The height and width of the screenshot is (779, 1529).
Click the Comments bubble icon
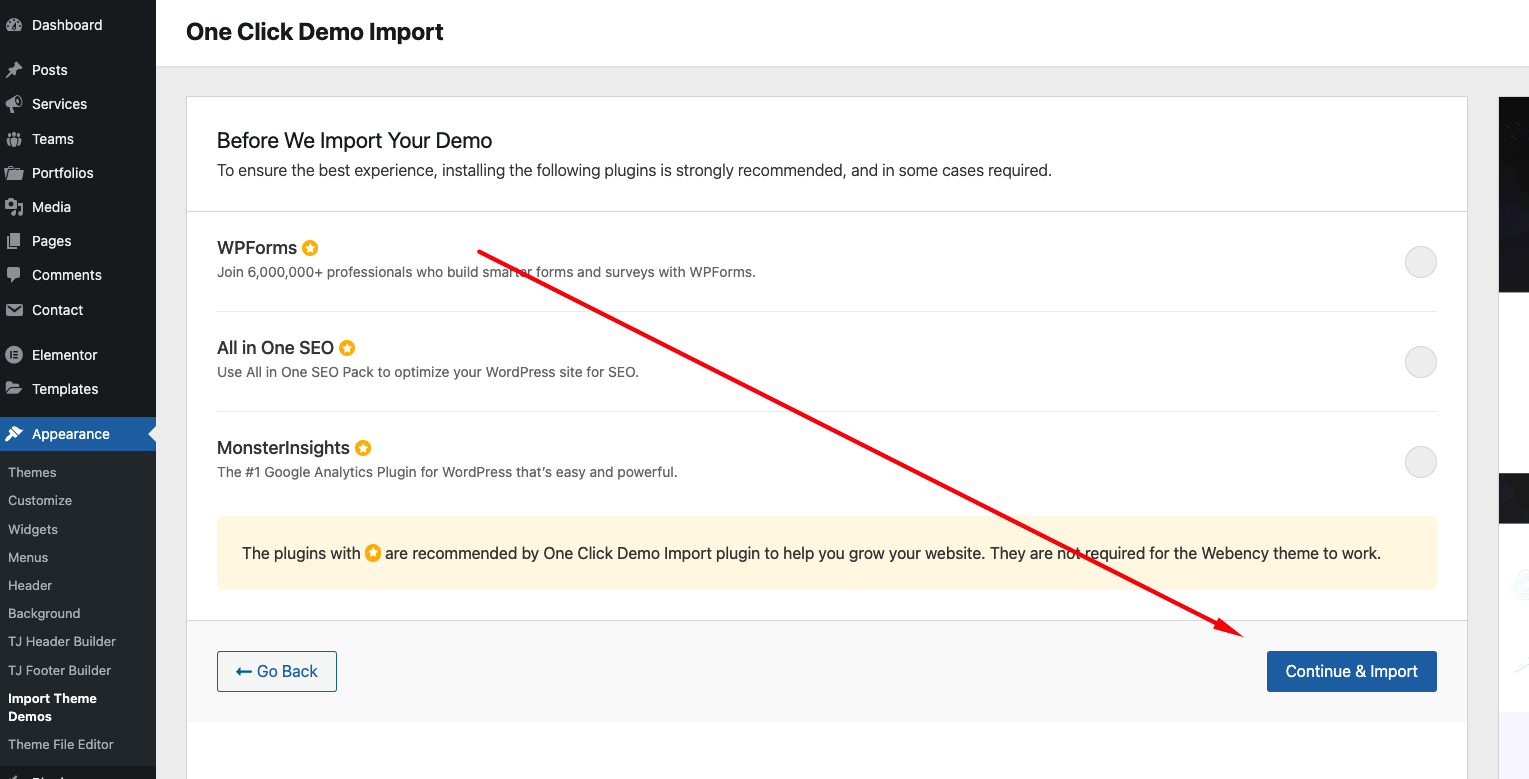pos(14,275)
